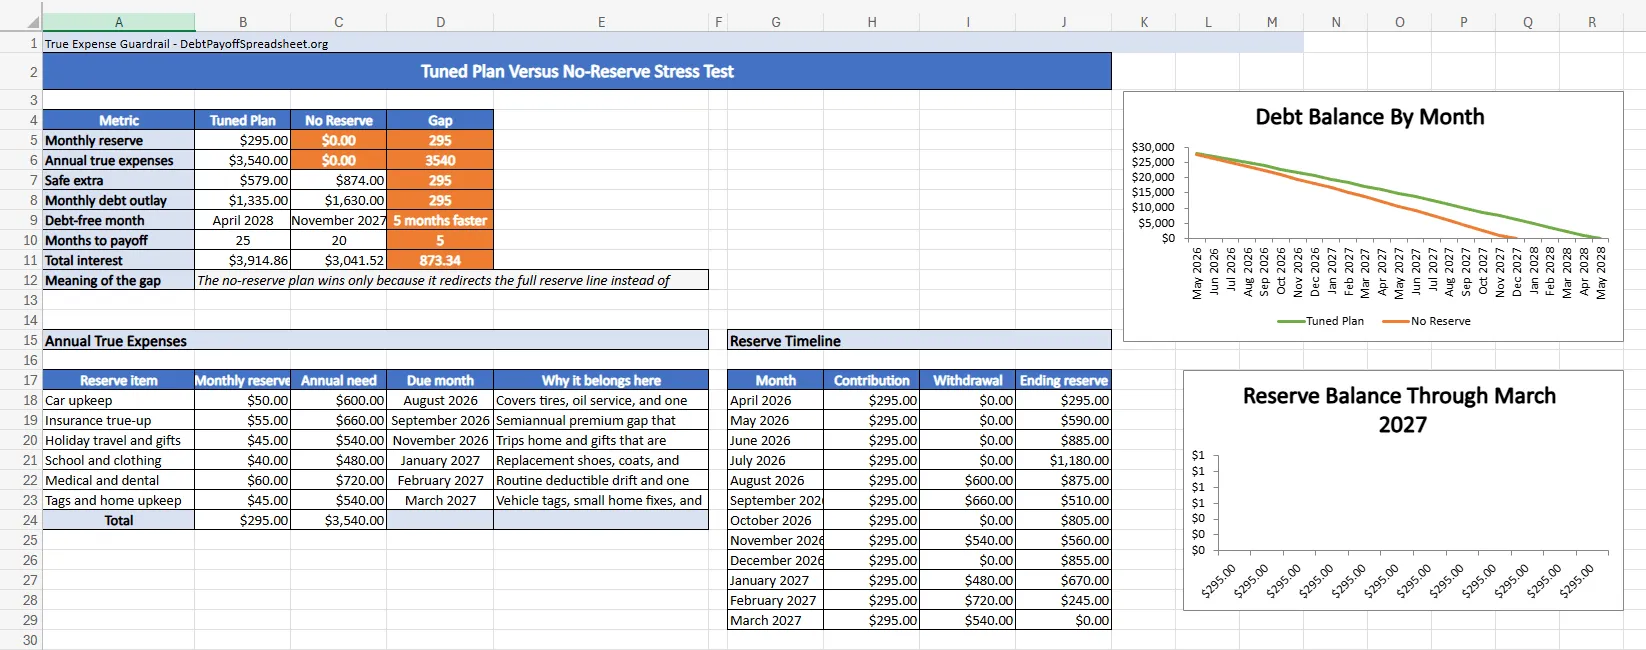Click the 'Safe extra' value $579.00
This screenshot has height=650, width=1646.
243,180
